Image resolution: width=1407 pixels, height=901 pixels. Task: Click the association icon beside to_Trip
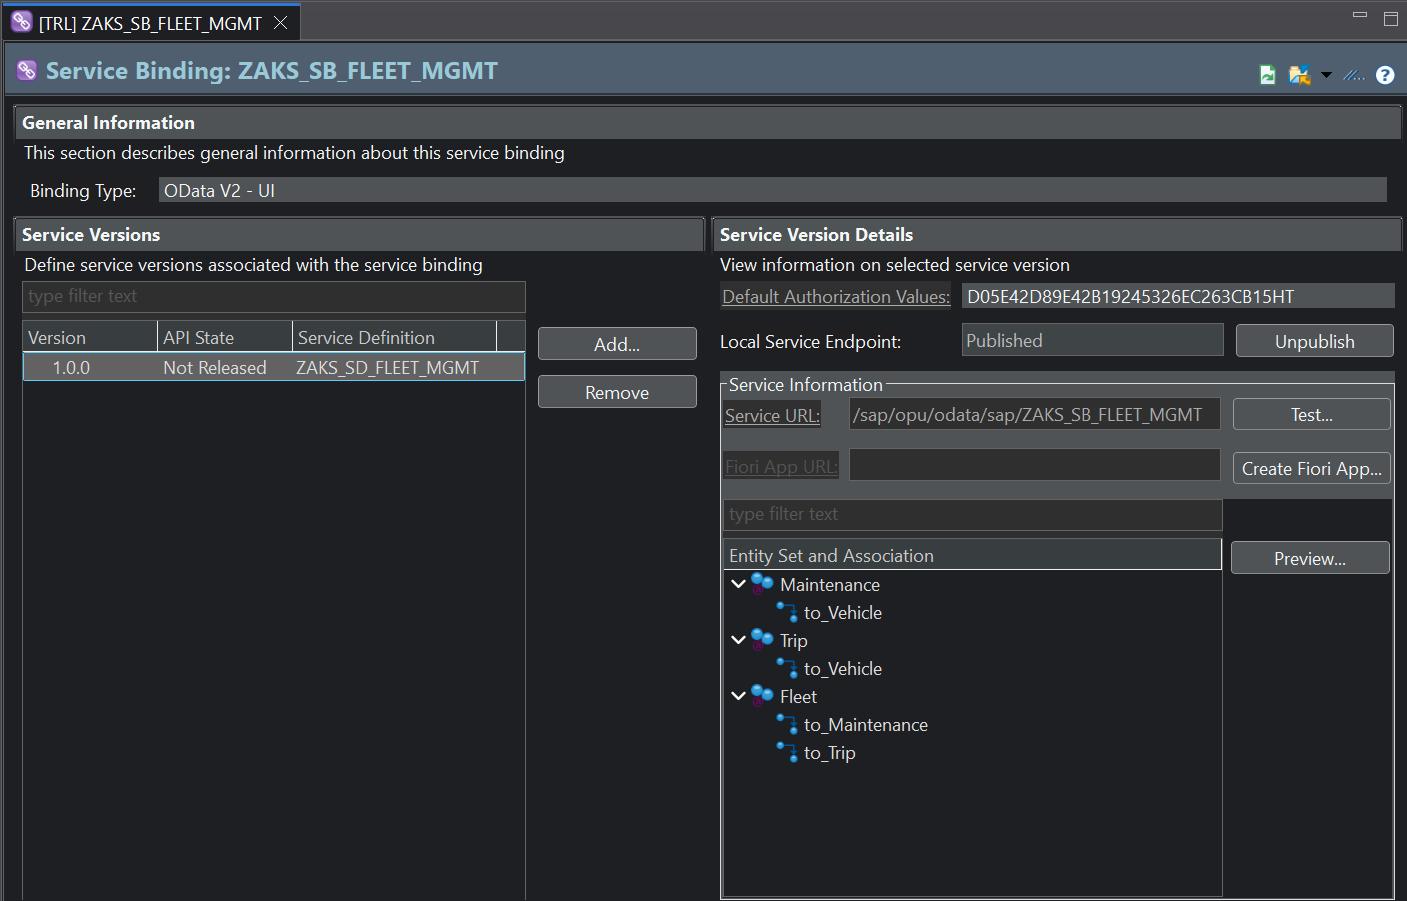pos(787,752)
